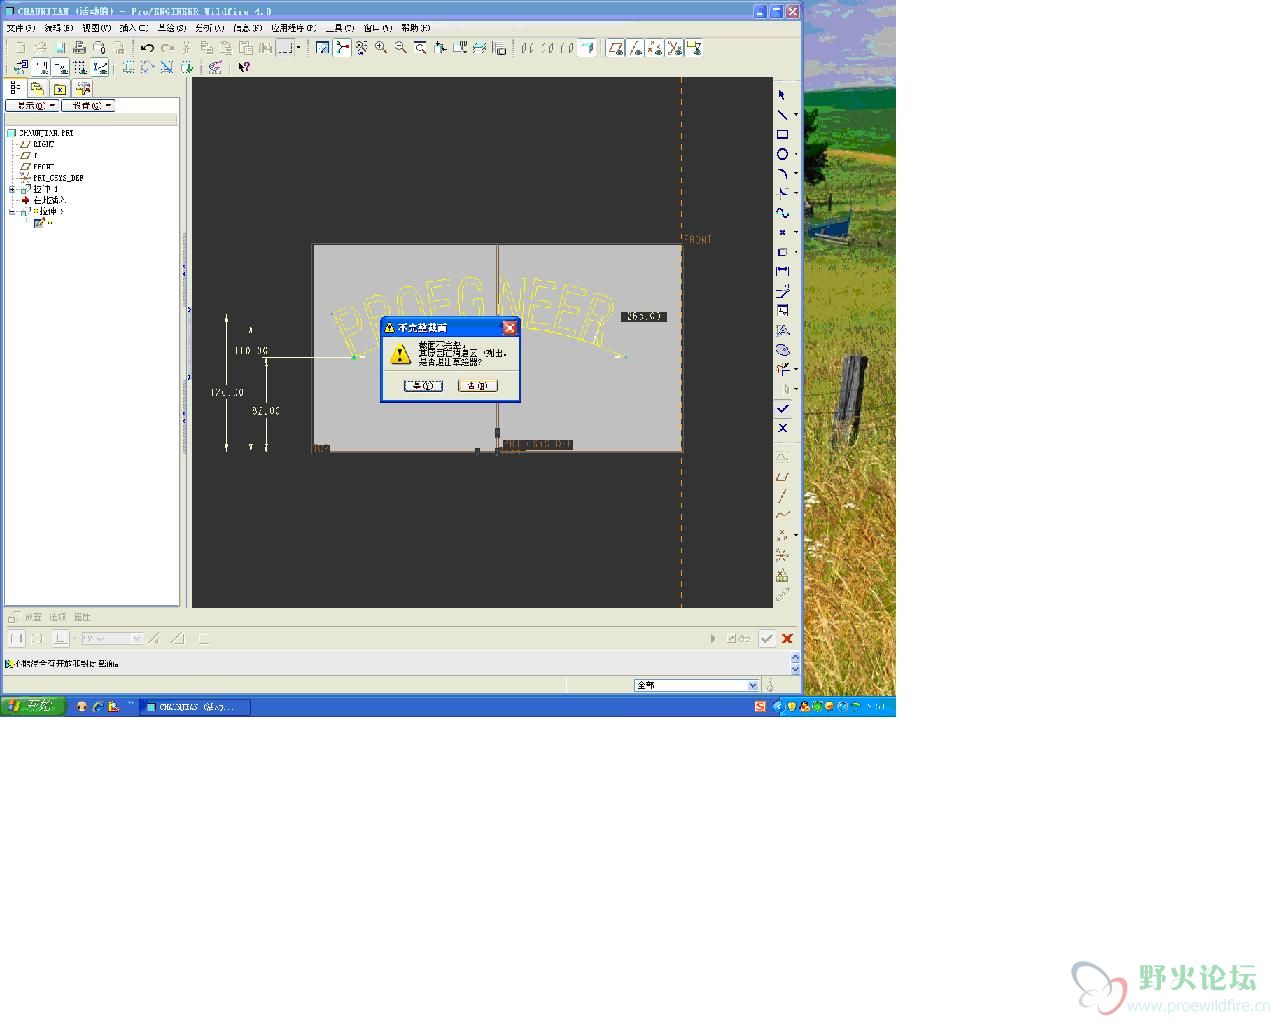Click the Undo arrow in the top toolbar
Viewport: 1280px width, 1024px height.
pyautogui.click(x=147, y=48)
